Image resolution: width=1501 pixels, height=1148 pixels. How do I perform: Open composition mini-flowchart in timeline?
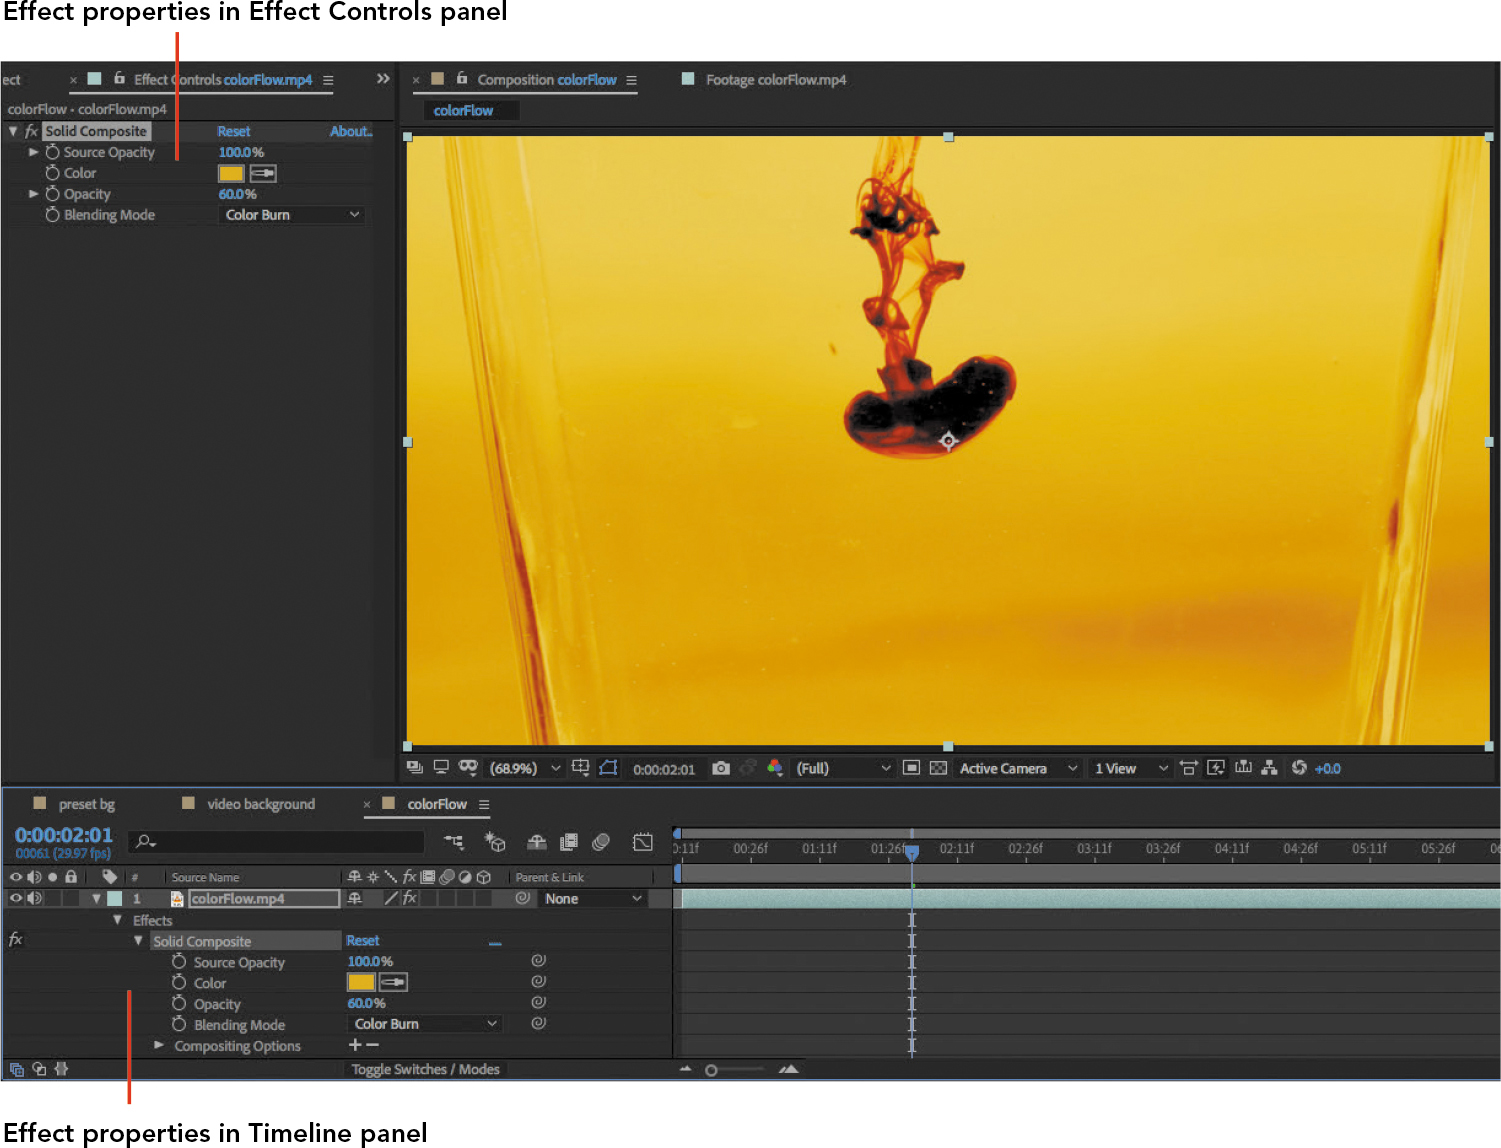click(454, 842)
